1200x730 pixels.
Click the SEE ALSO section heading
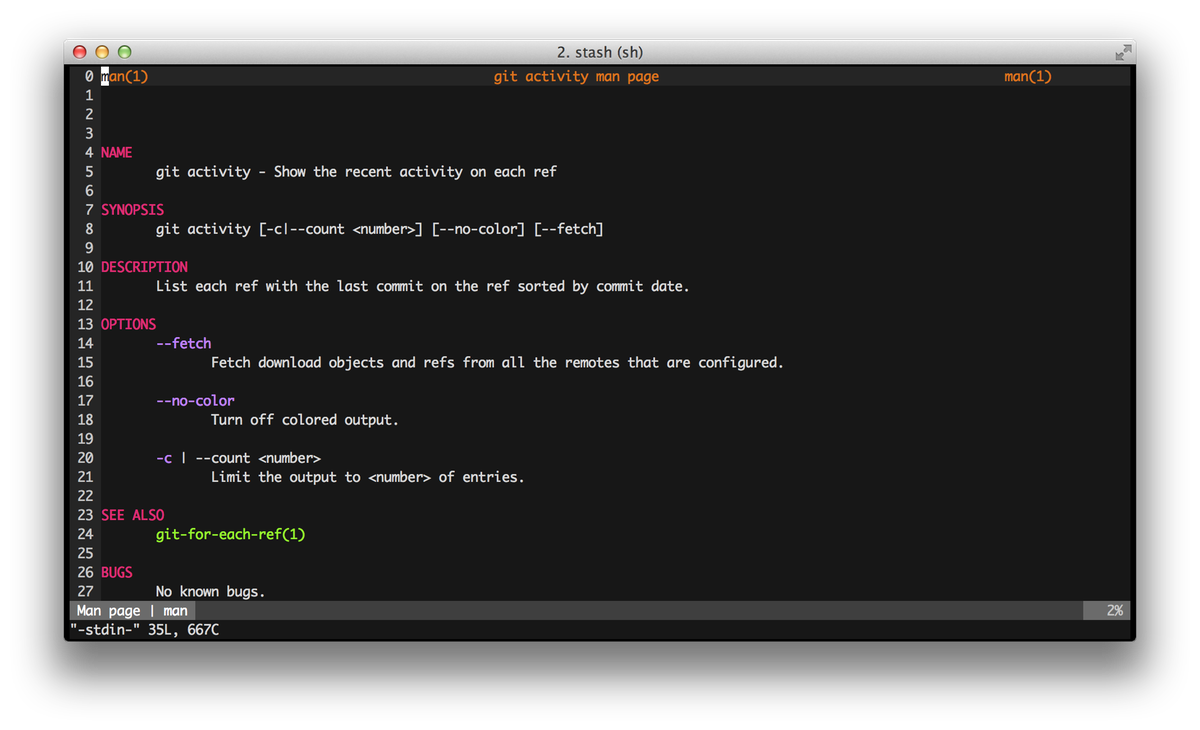tap(133, 514)
